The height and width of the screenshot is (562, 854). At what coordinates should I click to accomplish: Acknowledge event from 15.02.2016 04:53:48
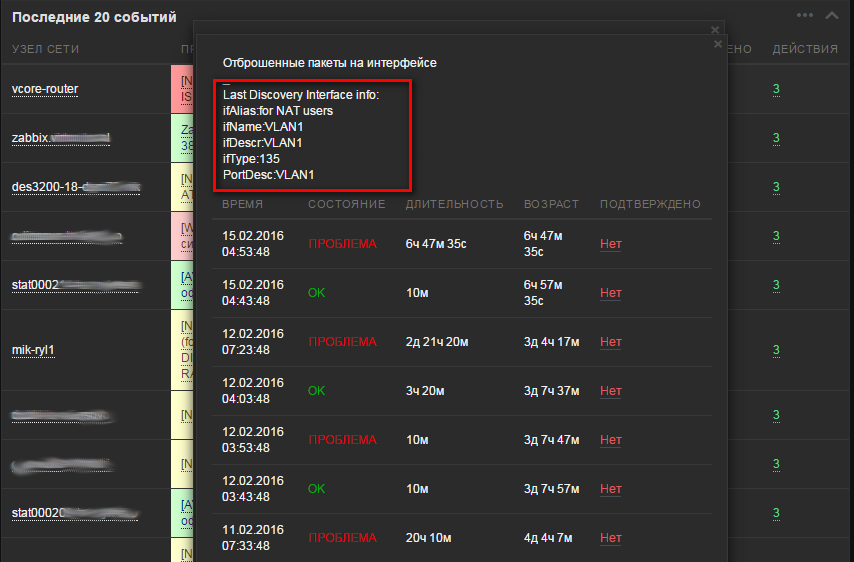(x=611, y=244)
